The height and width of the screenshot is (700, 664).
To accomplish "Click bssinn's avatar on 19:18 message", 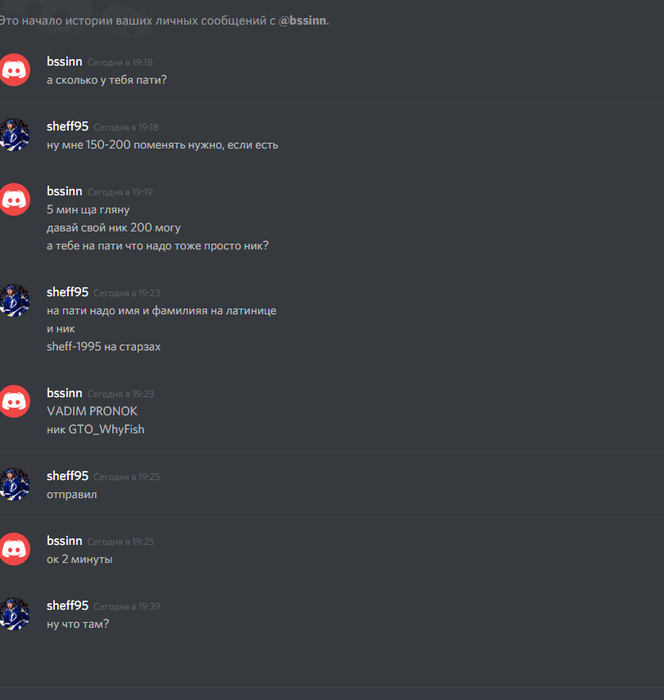I will tap(14, 70).
